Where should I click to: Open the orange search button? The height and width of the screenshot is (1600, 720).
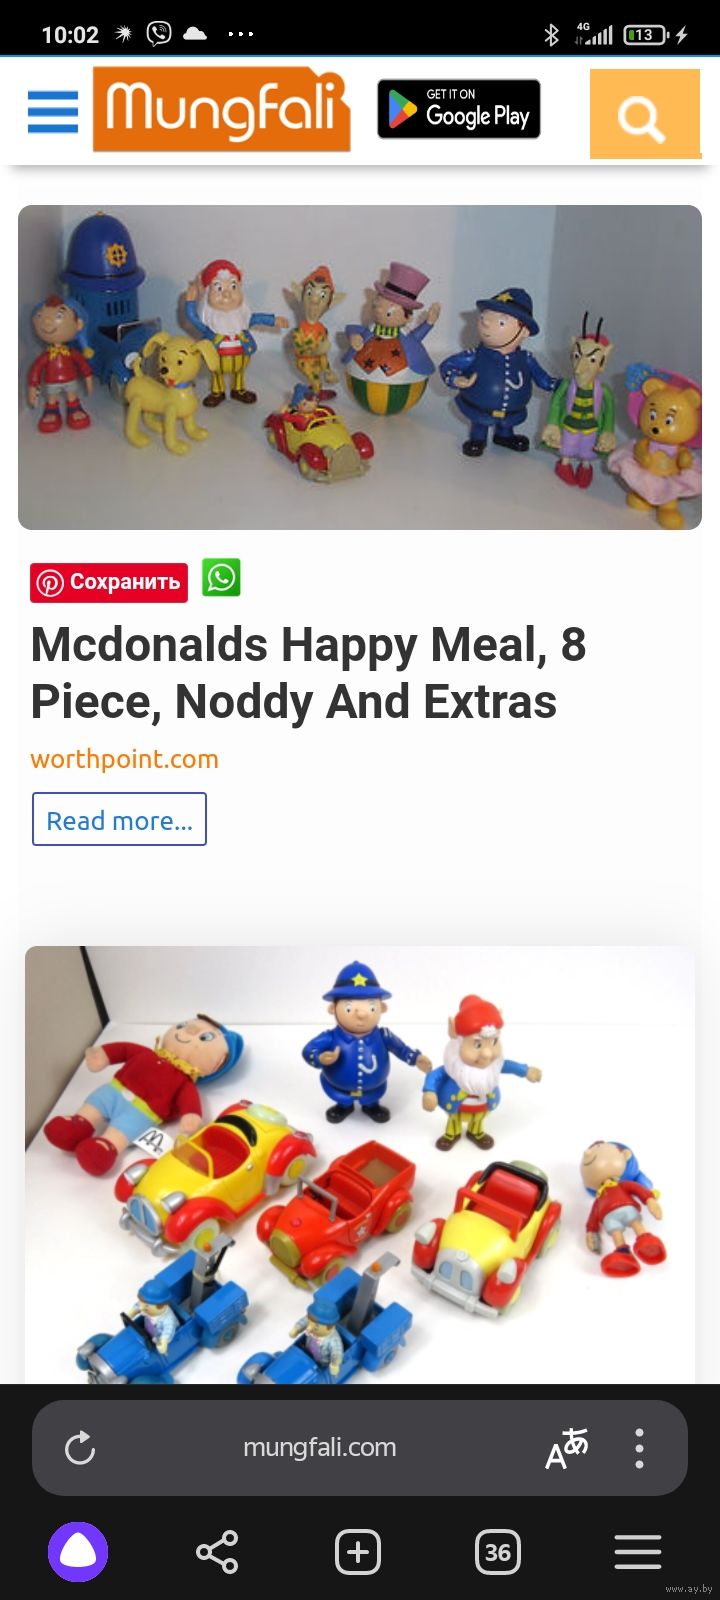pyautogui.click(x=644, y=114)
